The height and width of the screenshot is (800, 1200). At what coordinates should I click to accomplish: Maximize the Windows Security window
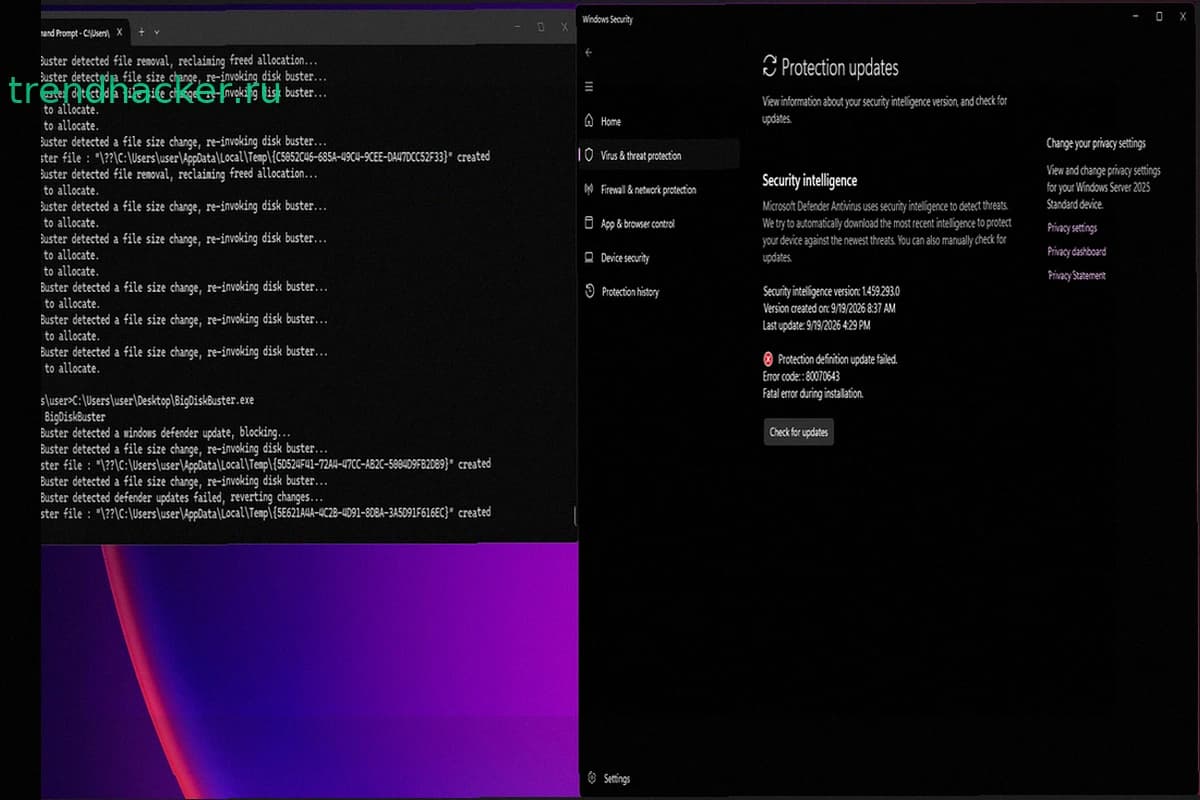pos(1159,16)
